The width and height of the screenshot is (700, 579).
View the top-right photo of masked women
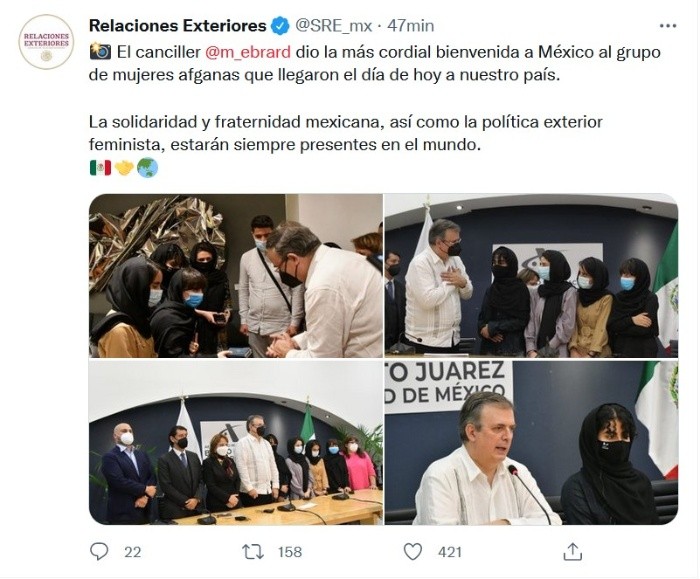pos(531,275)
